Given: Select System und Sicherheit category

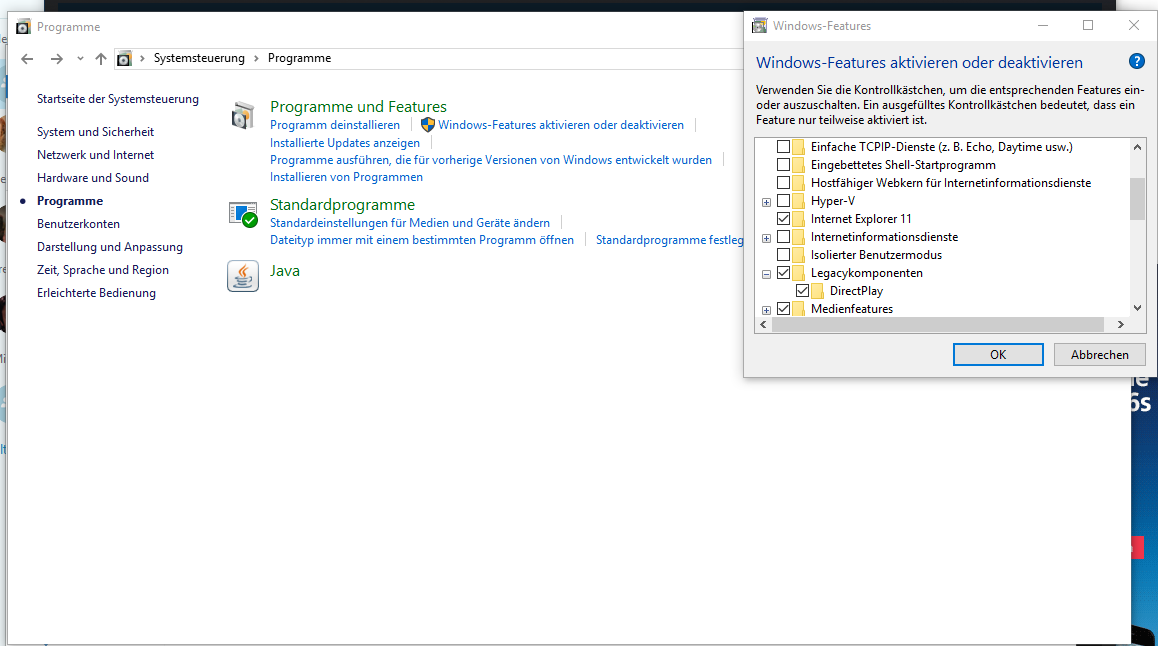Looking at the screenshot, I should (x=95, y=131).
